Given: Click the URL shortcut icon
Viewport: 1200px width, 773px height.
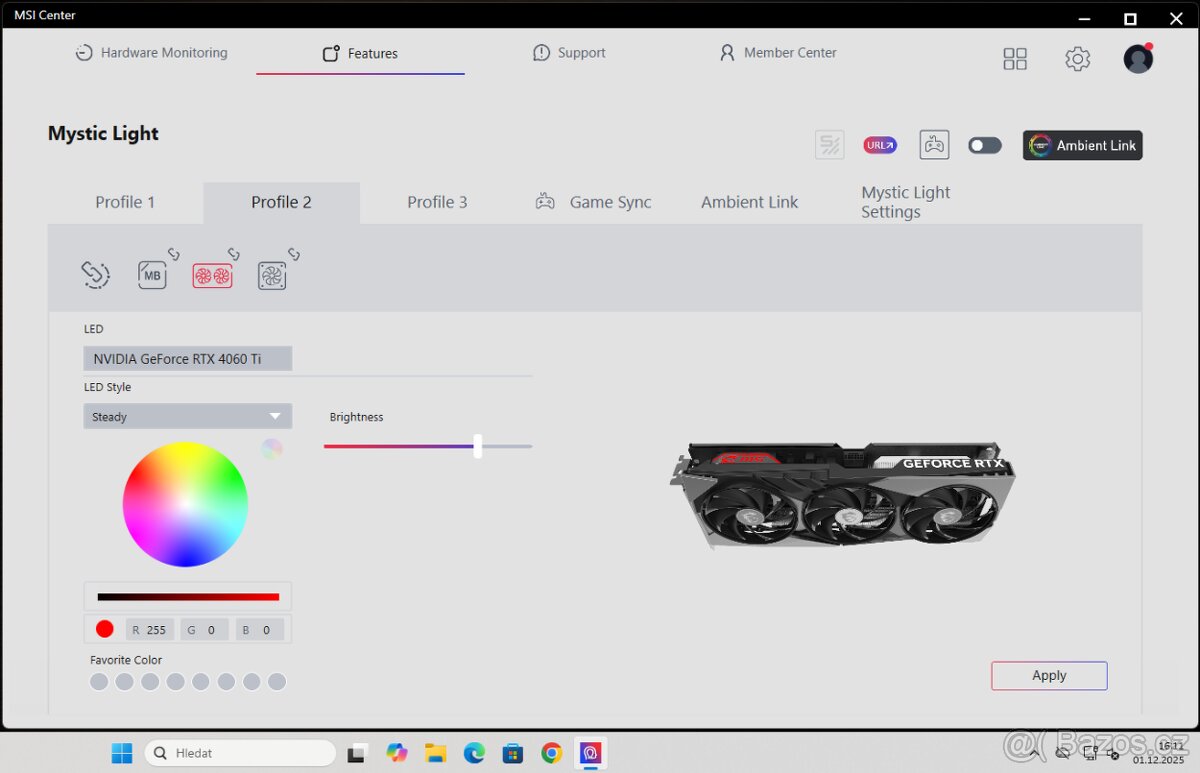Looking at the screenshot, I should coord(880,145).
